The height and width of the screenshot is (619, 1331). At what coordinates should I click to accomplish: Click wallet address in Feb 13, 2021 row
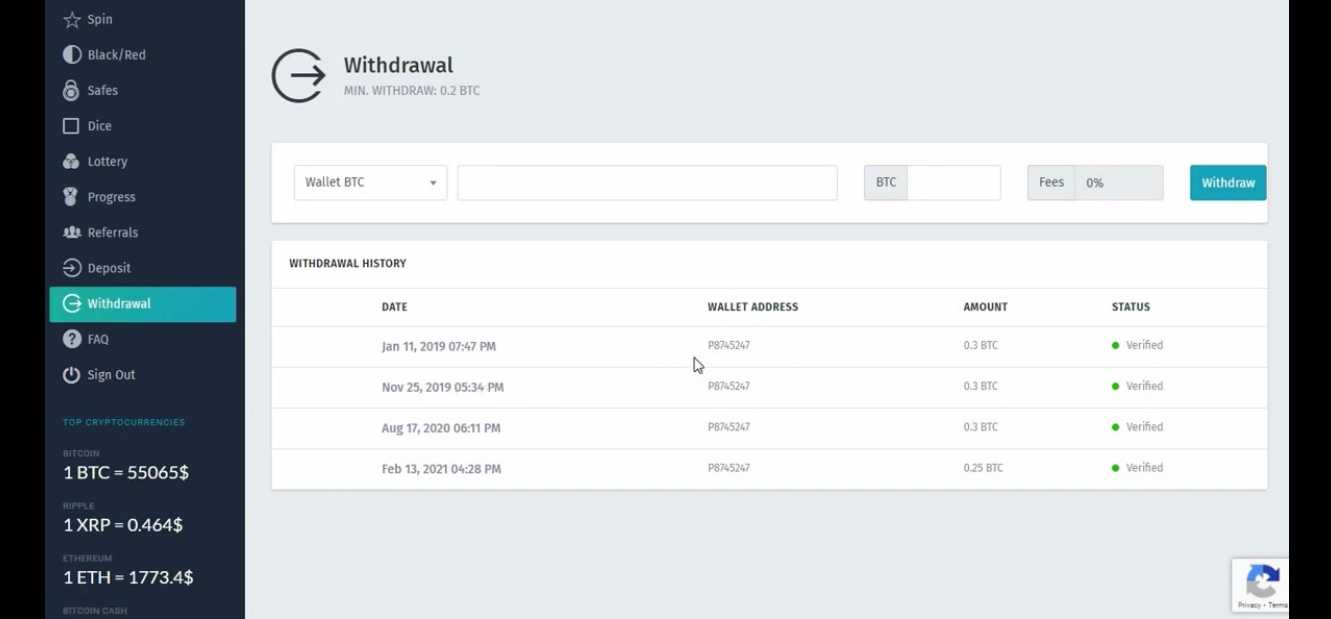[729, 468]
